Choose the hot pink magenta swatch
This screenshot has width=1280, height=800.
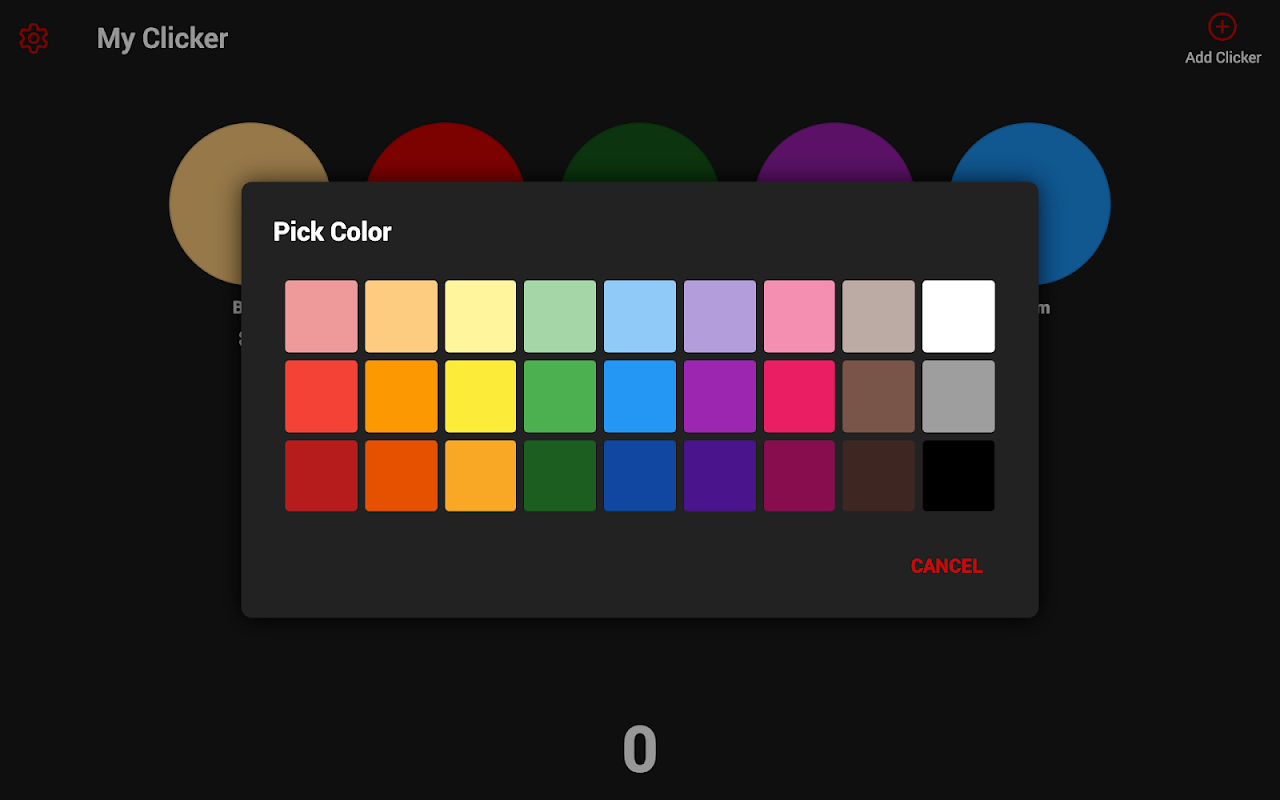click(x=799, y=396)
